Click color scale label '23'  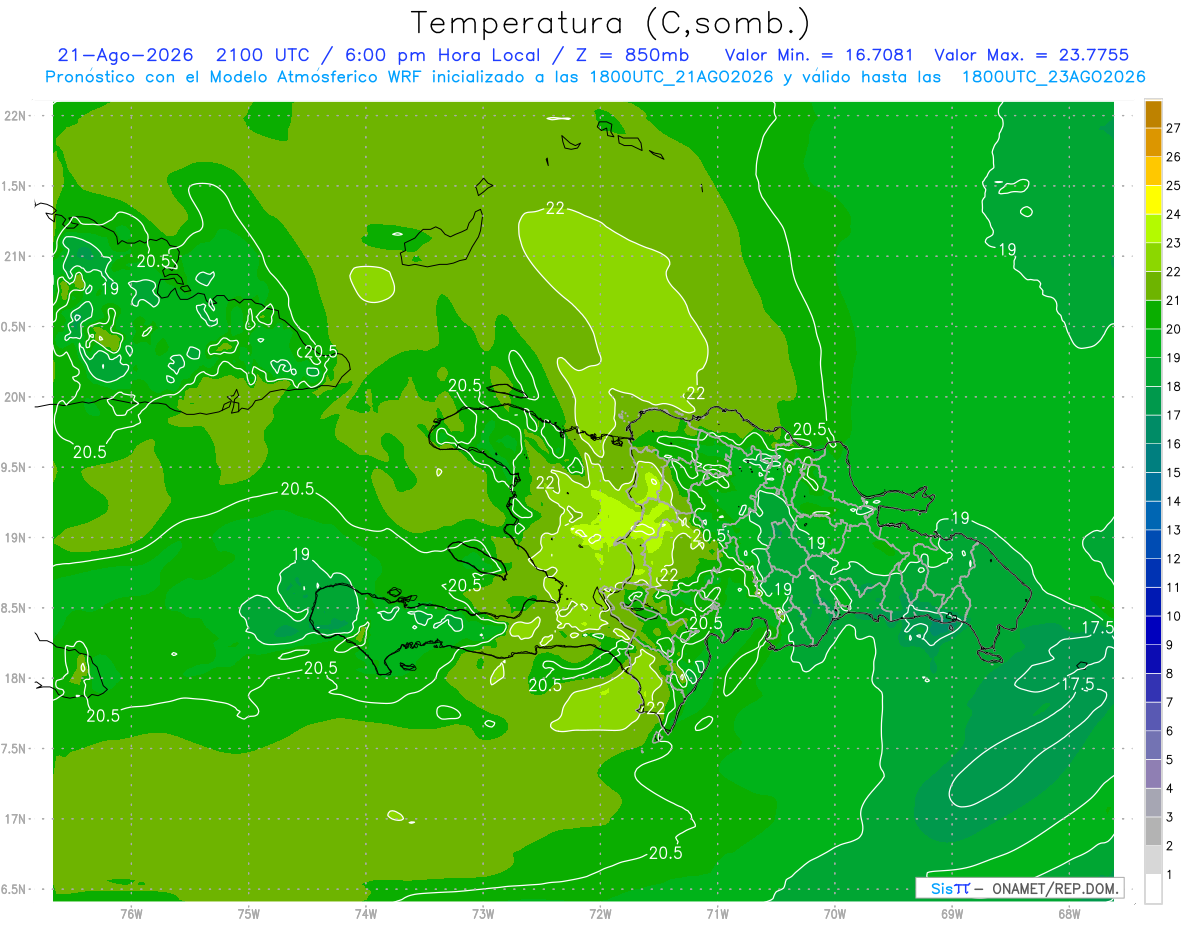1173,243
